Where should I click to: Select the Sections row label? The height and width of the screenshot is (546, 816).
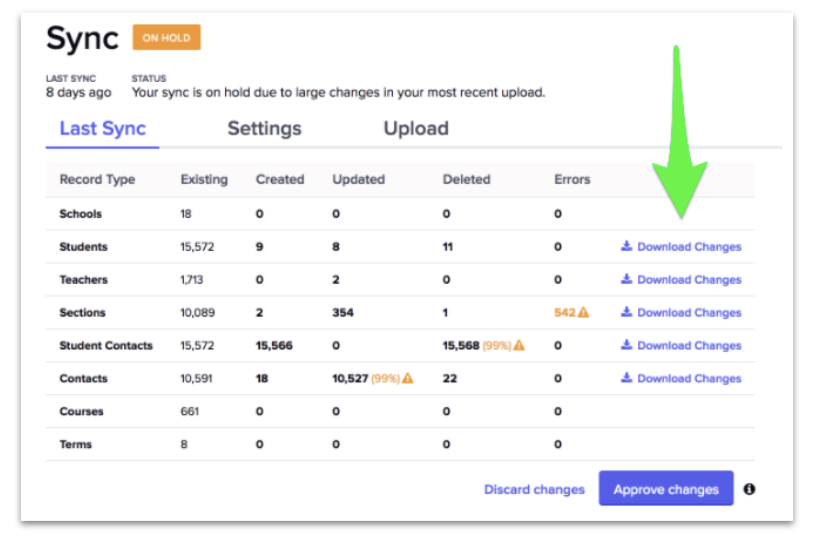[82, 312]
